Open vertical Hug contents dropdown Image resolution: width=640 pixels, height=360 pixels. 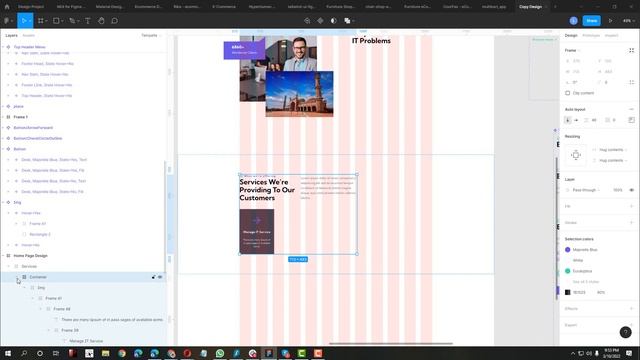point(610,160)
